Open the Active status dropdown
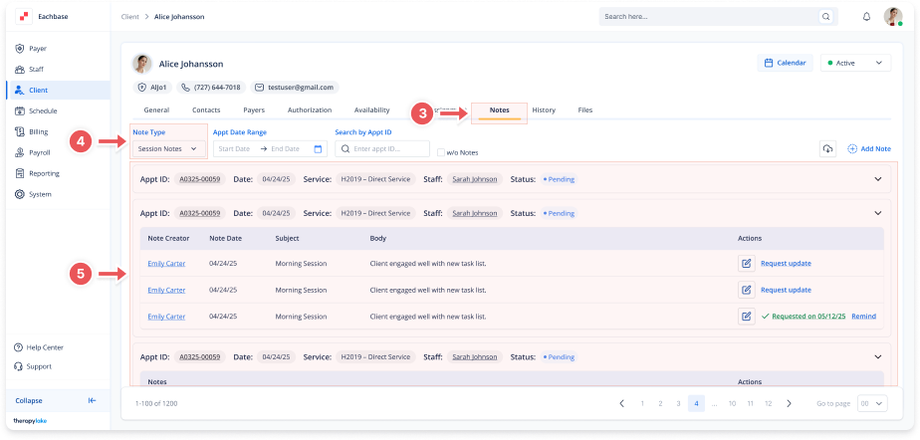 coord(855,63)
